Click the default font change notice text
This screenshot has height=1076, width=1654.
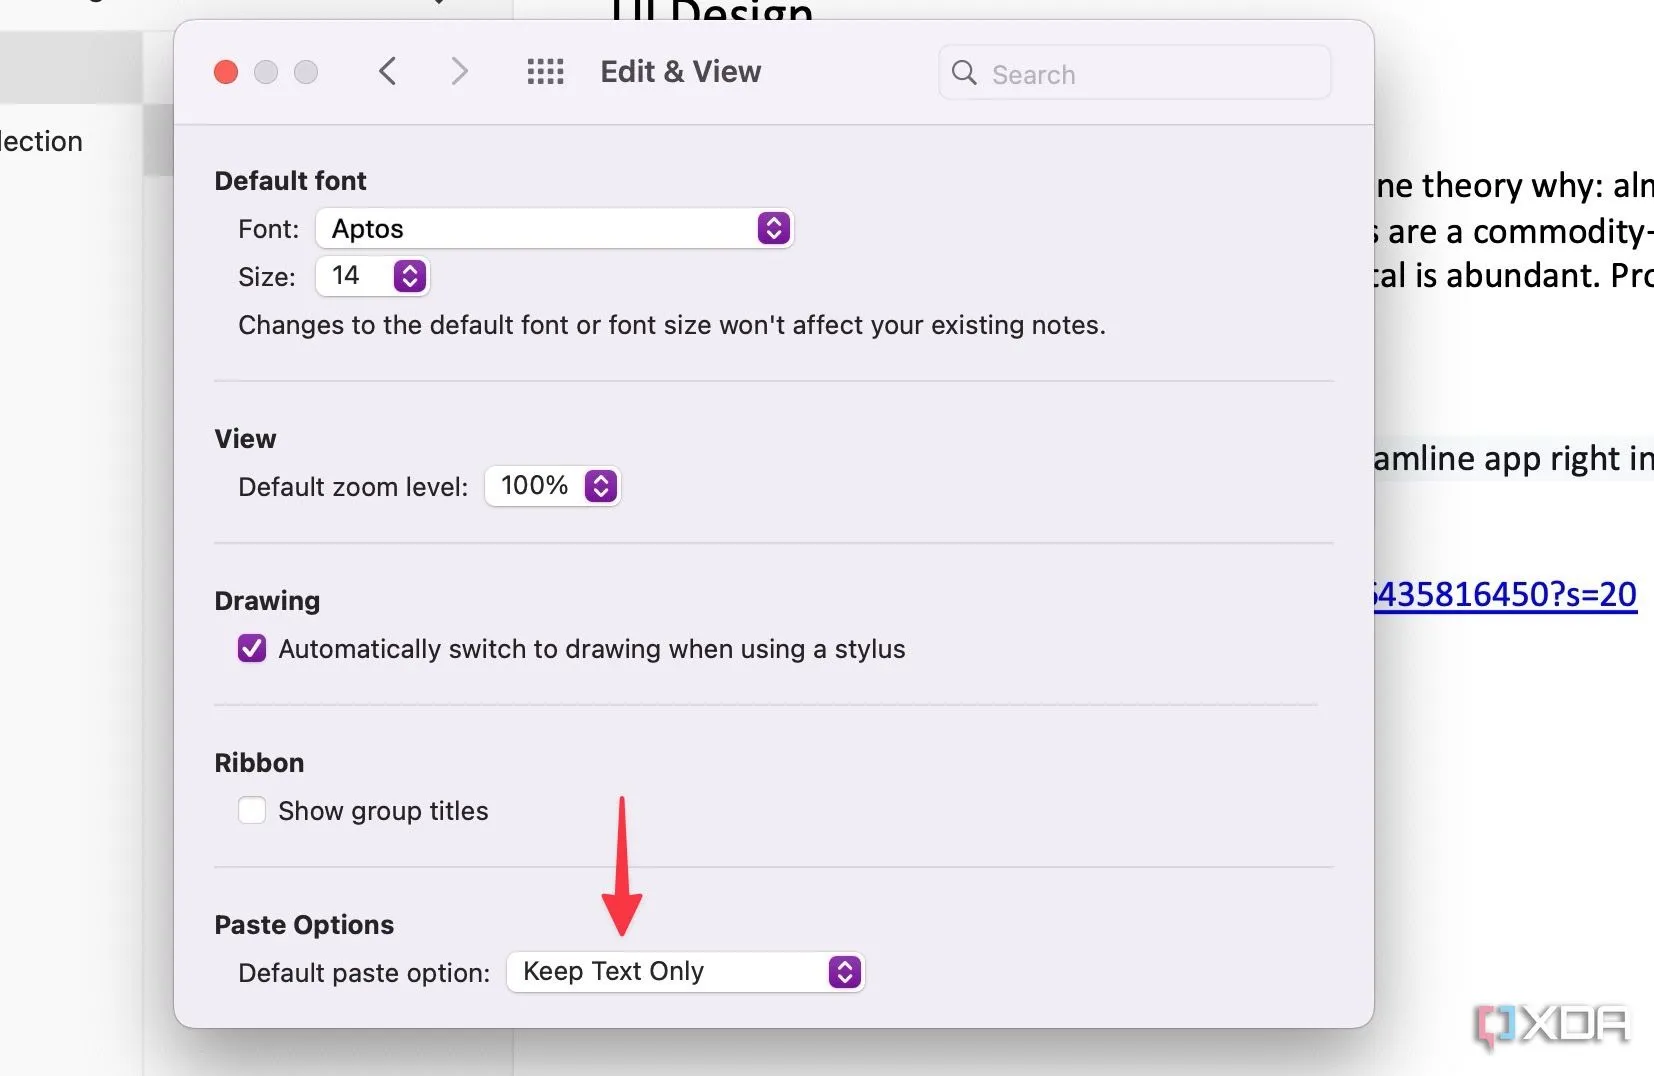(672, 325)
